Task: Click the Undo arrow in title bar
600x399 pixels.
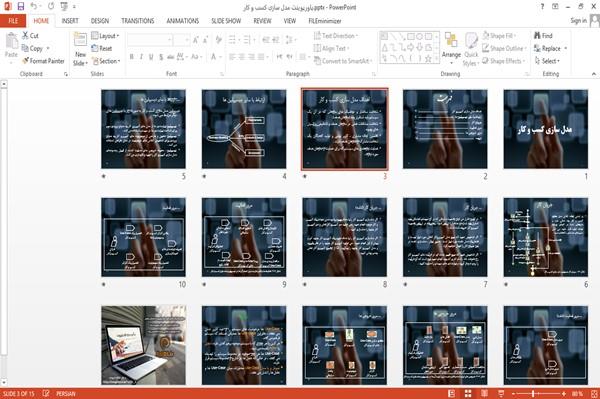Action: [x=34, y=6]
